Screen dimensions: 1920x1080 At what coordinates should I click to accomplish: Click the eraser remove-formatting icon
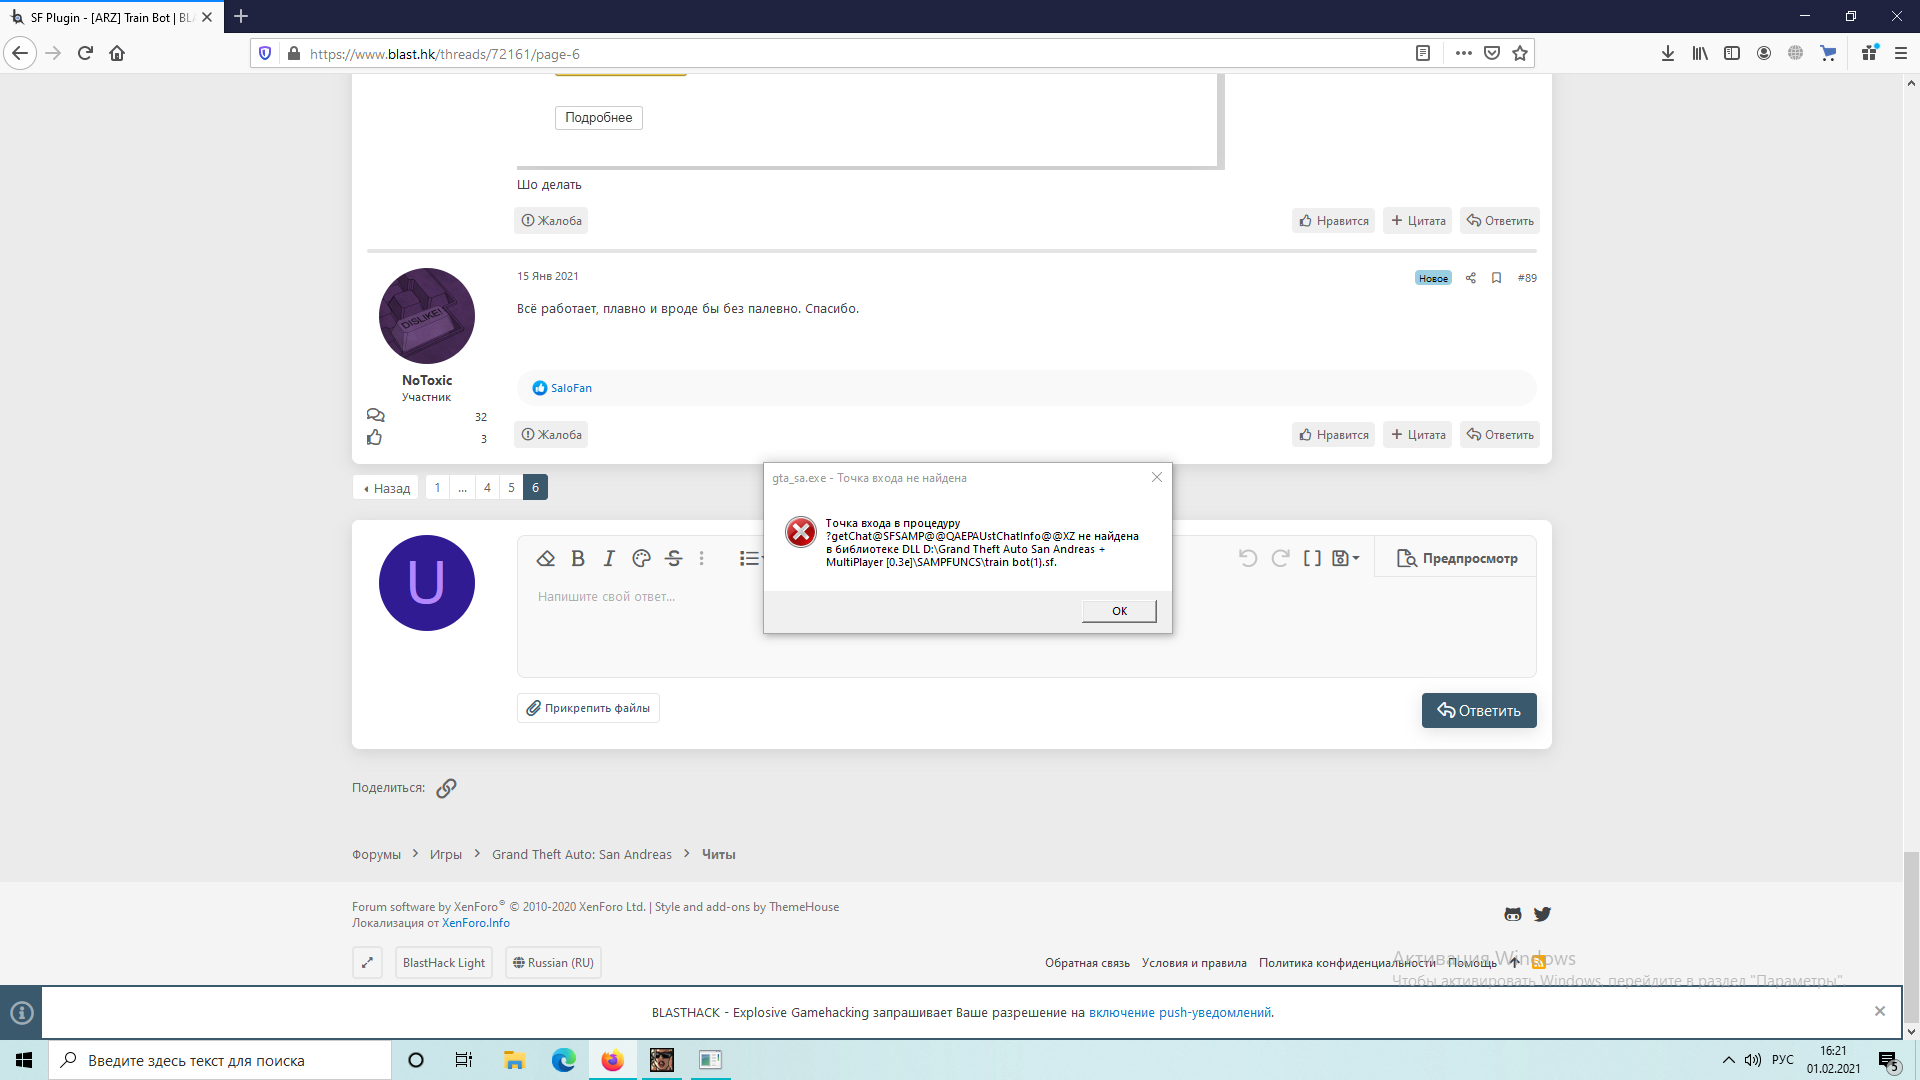[545, 558]
